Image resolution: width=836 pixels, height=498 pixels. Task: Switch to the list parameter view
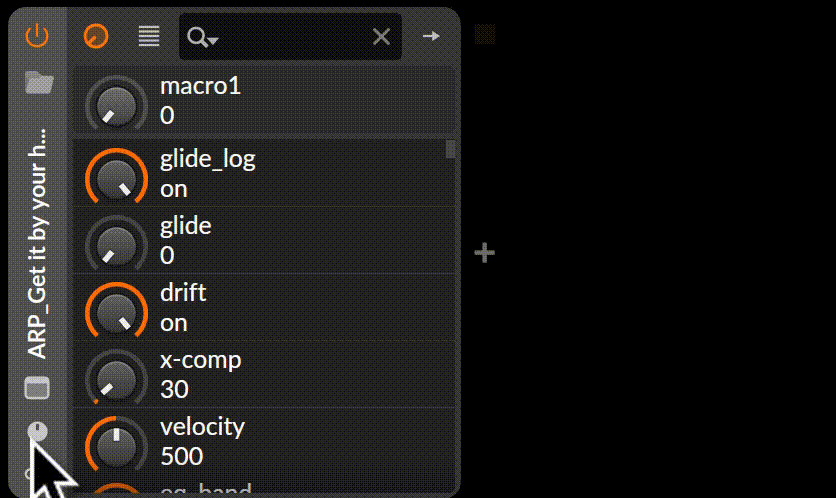point(149,36)
